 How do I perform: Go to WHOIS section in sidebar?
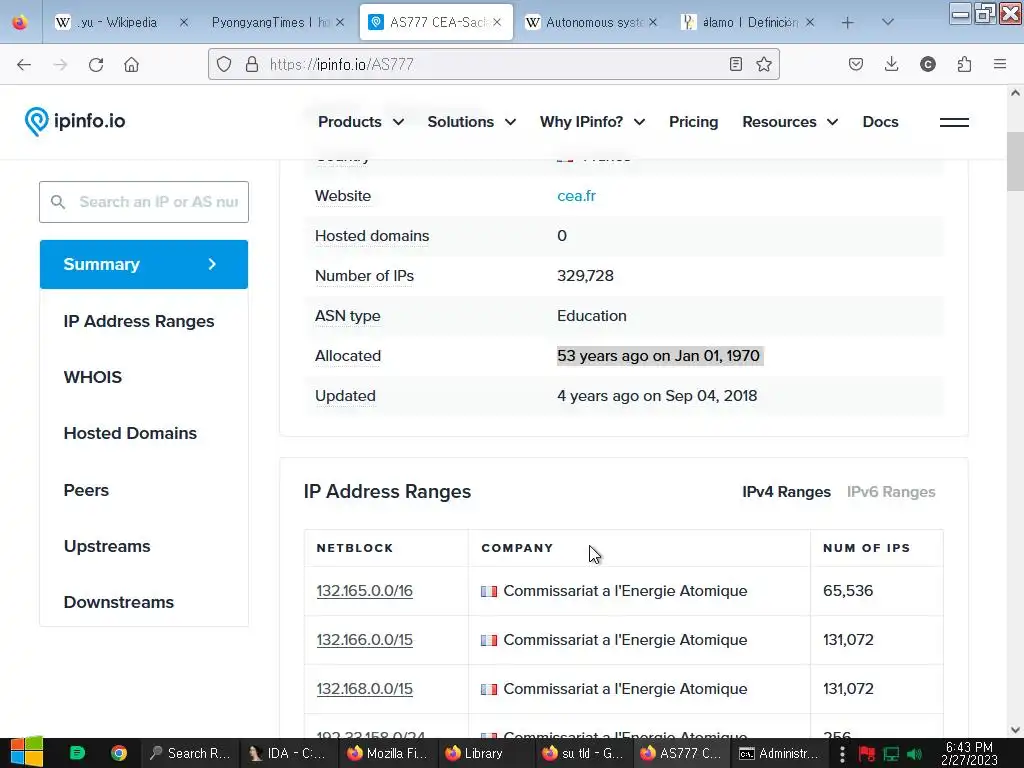point(93,377)
